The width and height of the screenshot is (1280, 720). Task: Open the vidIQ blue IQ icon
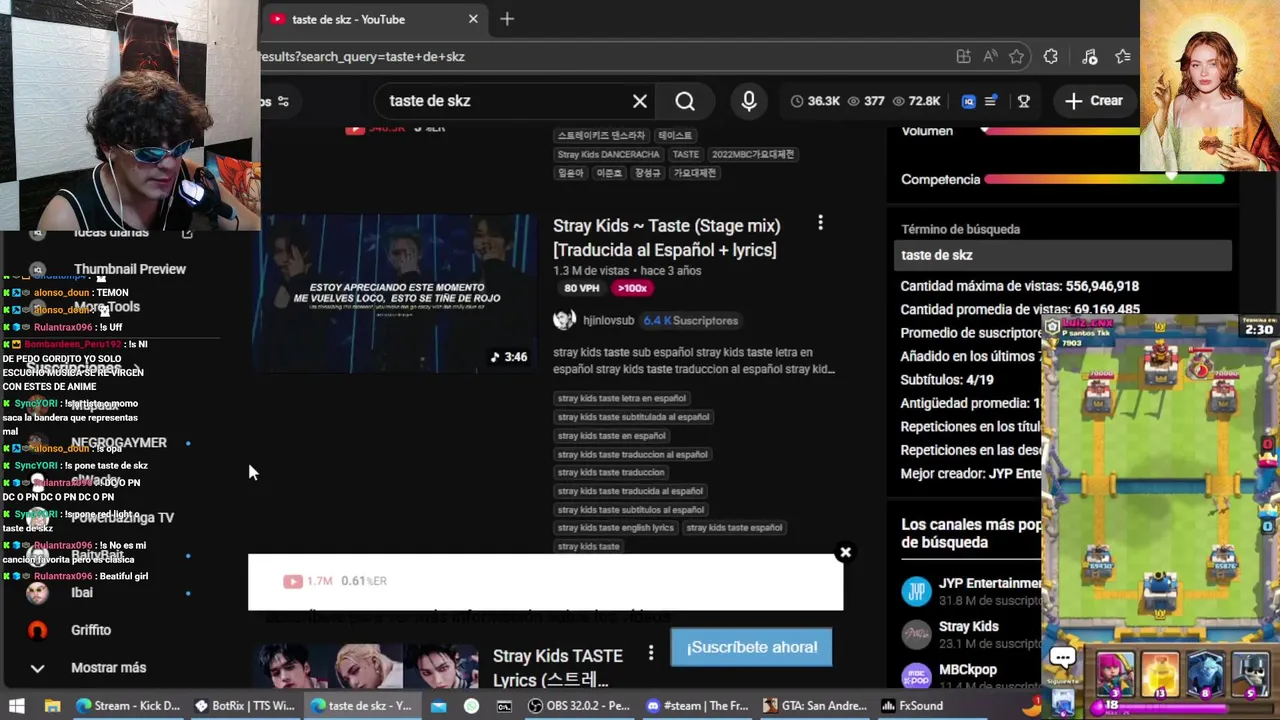click(x=968, y=101)
